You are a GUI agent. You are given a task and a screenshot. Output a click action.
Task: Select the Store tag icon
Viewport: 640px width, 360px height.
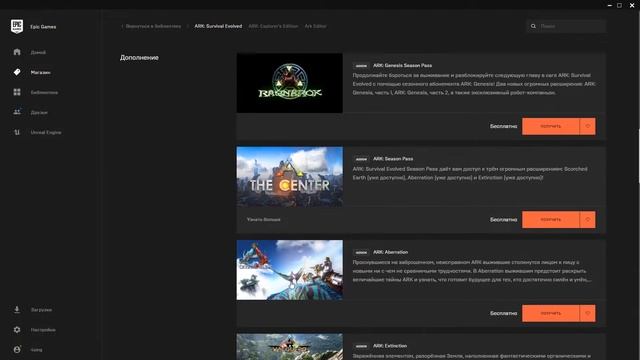coord(17,72)
